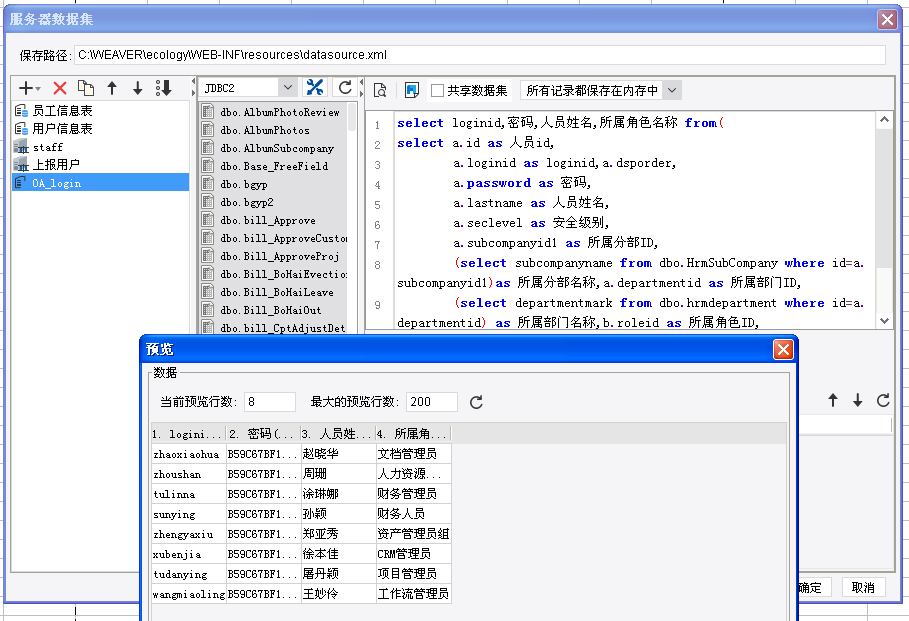Move selected dataset down with arrow icon
Image resolution: width=909 pixels, height=621 pixels.
click(137, 88)
